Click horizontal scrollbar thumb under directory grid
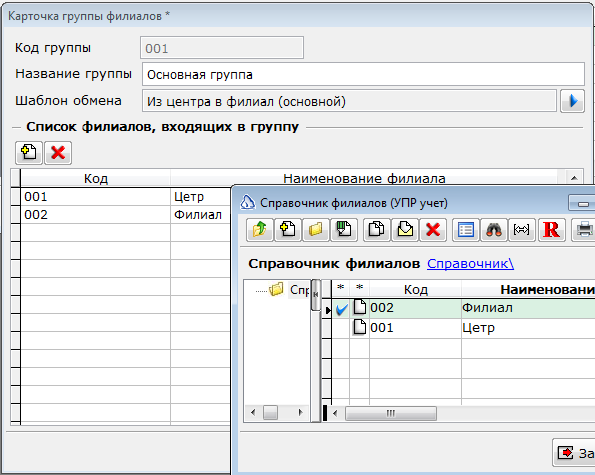The width and height of the screenshot is (595, 475). pyautogui.click(x=391, y=413)
